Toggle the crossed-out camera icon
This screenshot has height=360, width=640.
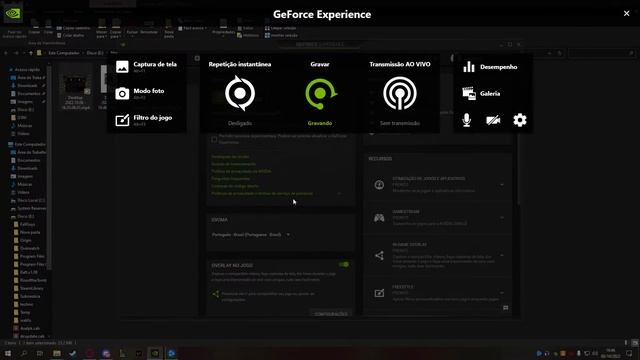493,120
